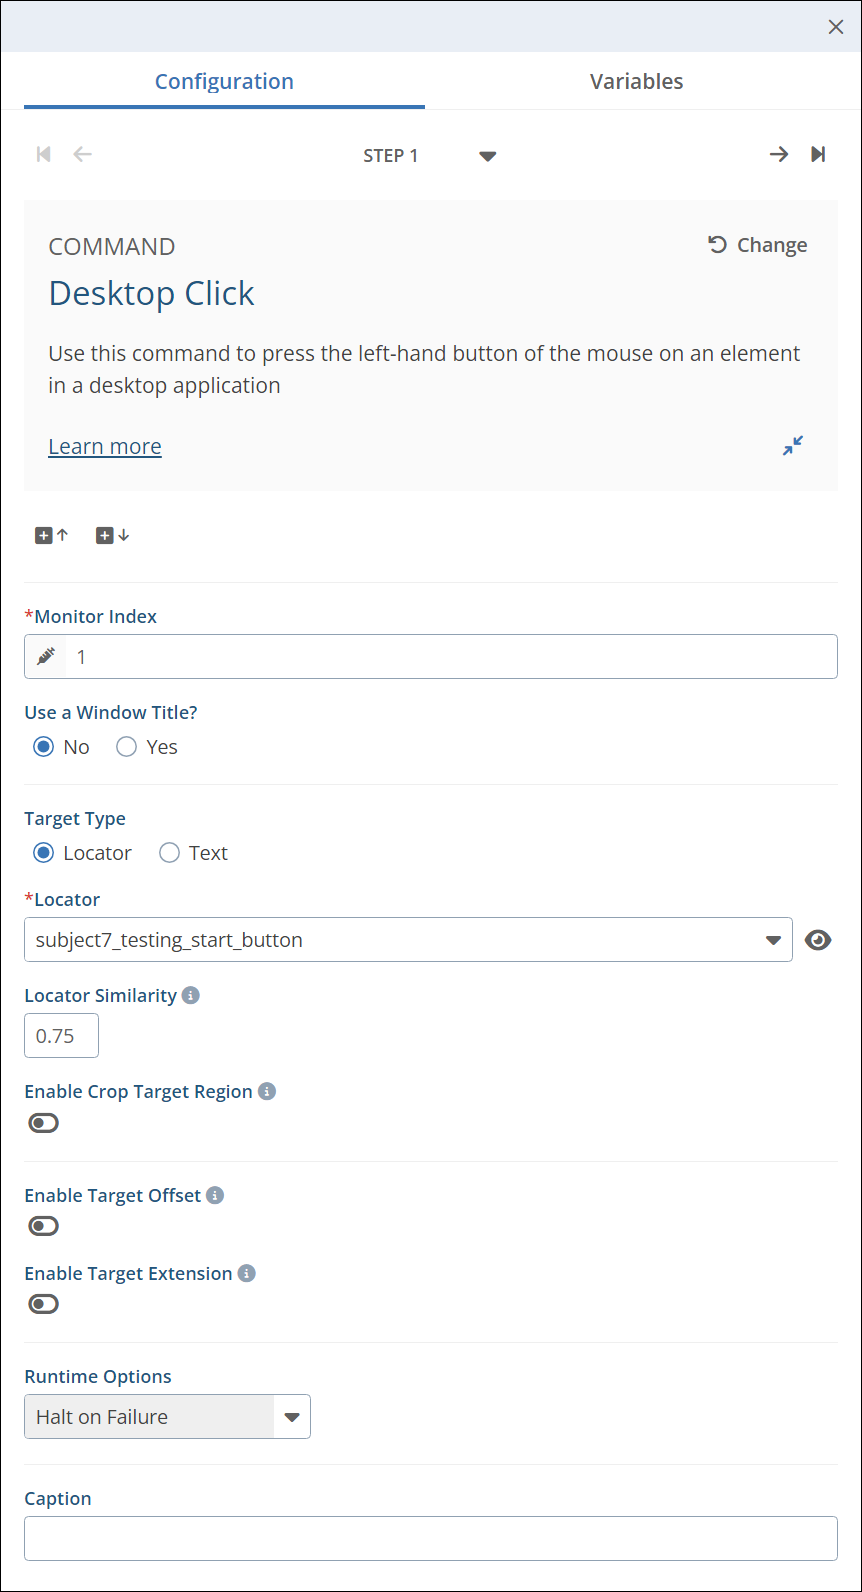Go to the first step arrow icon
The width and height of the screenshot is (862, 1592).
tap(43, 154)
